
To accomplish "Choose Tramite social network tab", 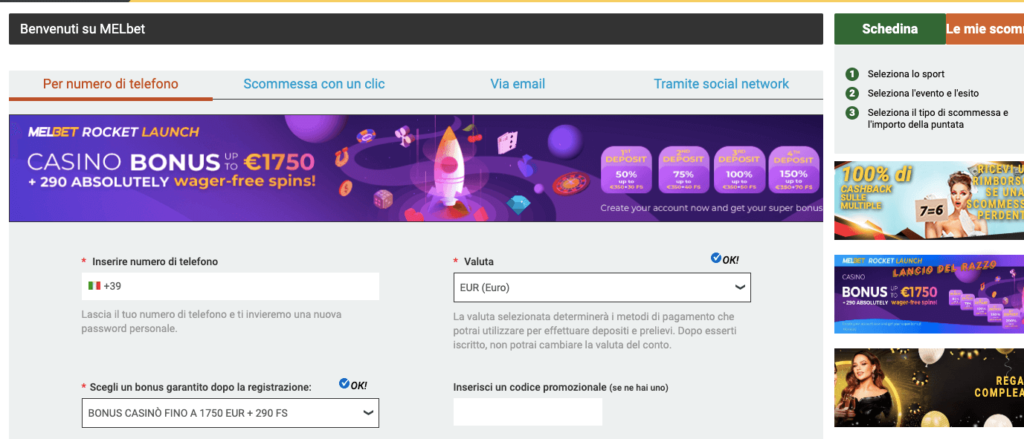I will pos(721,84).
